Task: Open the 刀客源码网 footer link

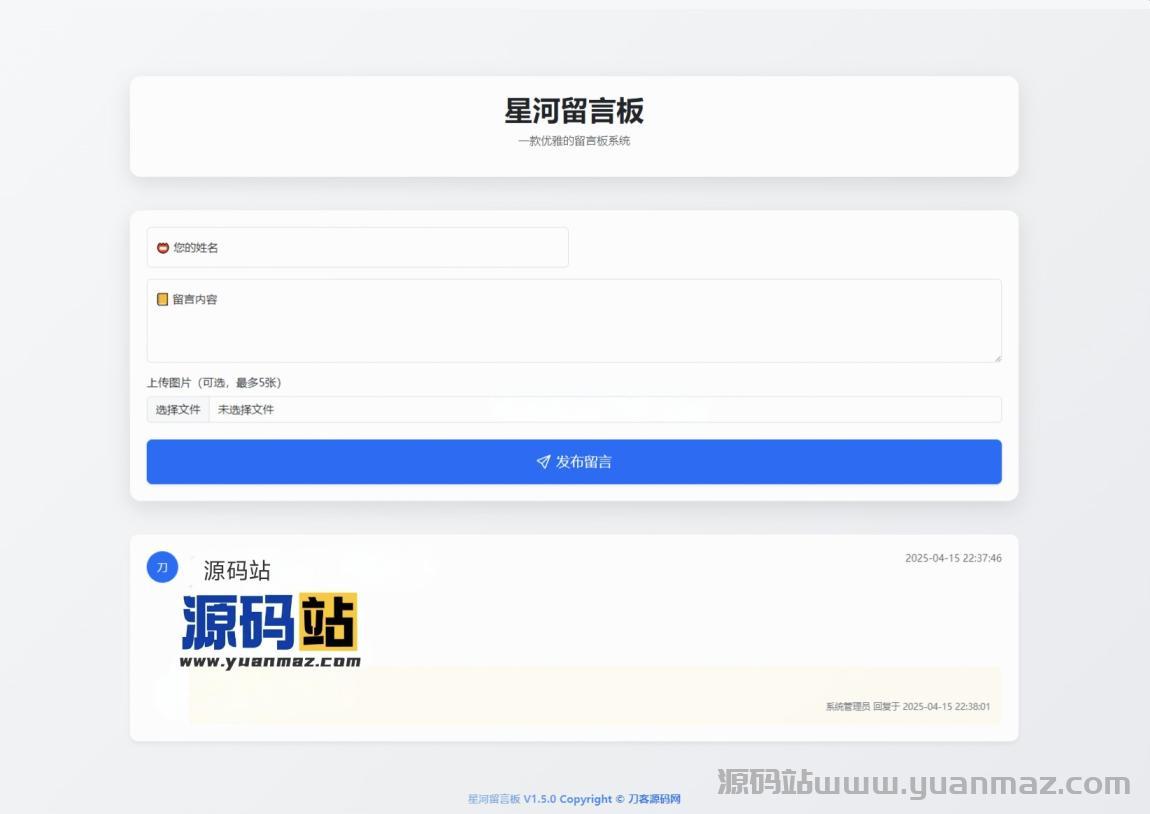Action: pyautogui.click(x=654, y=799)
